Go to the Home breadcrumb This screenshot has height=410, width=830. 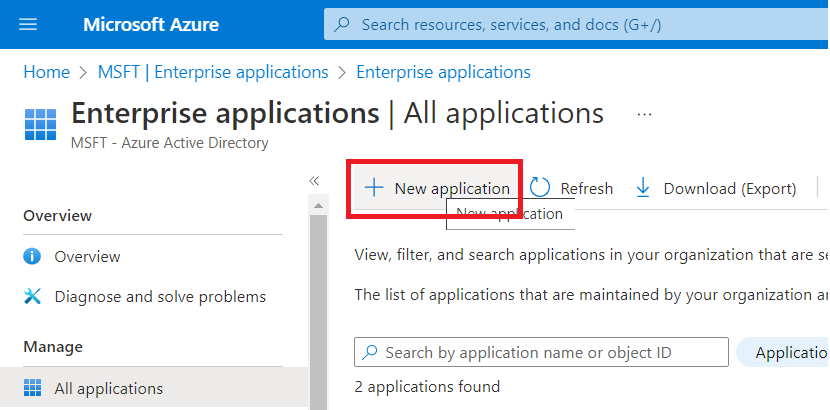[x=47, y=72]
